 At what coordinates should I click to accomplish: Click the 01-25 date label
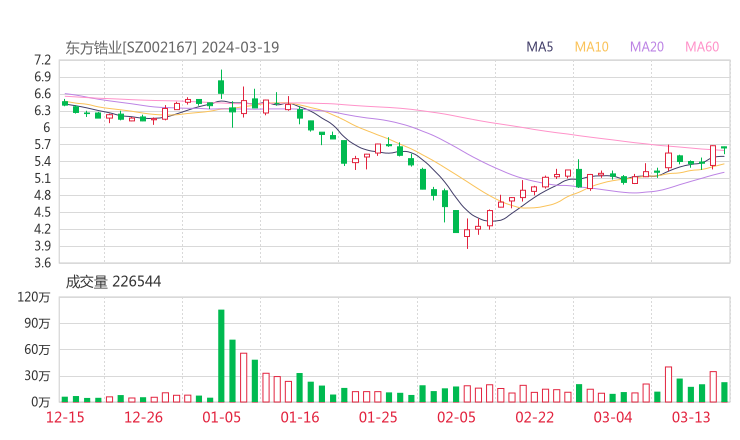[378, 417]
